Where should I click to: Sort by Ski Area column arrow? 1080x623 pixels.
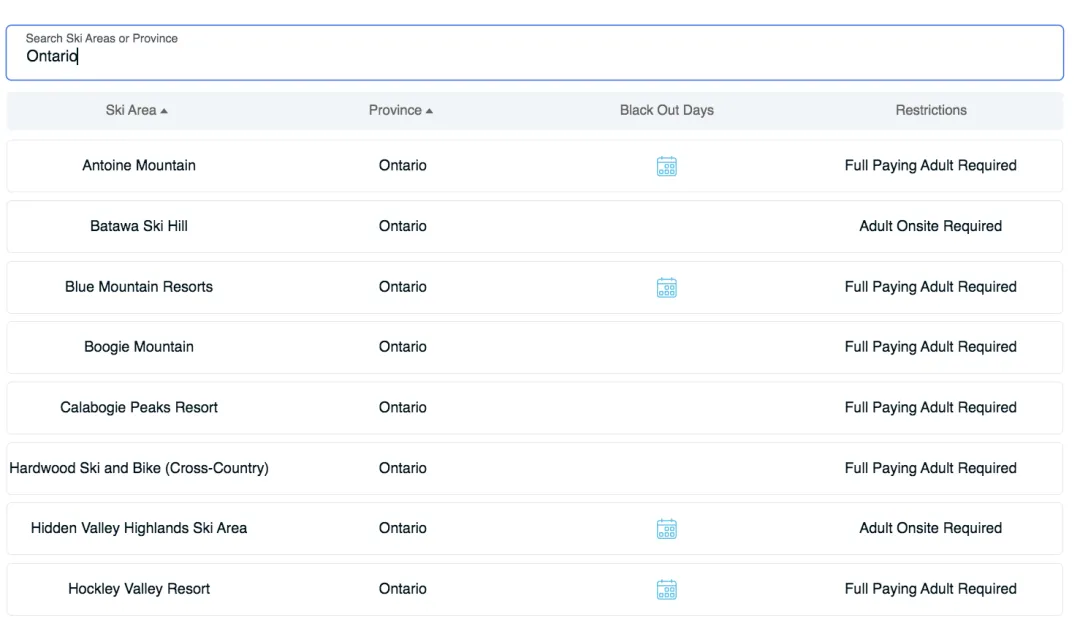coord(164,111)
